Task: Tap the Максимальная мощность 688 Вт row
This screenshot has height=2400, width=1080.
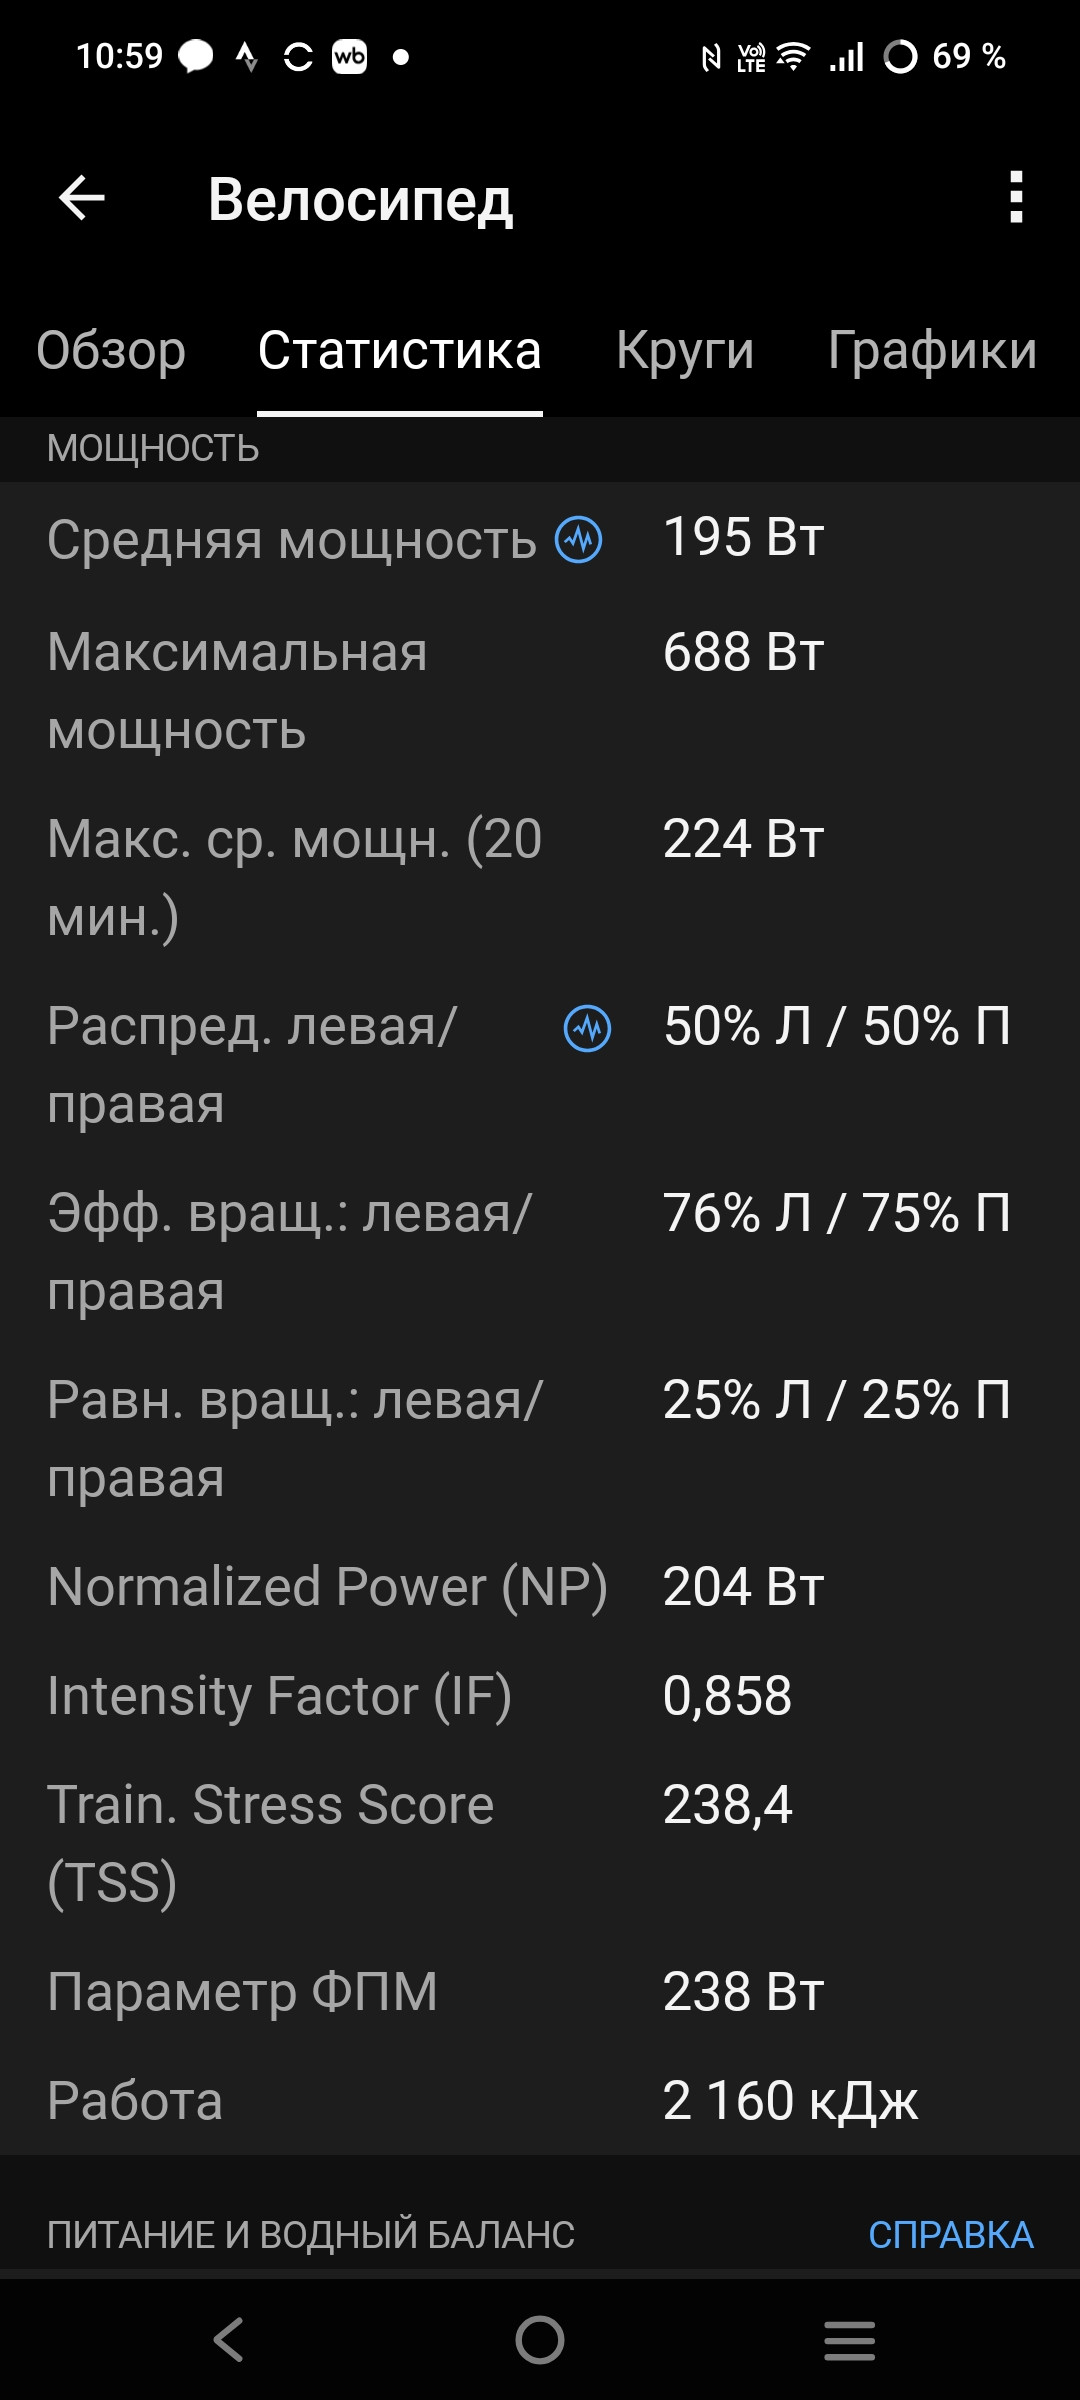Action: pyautogui.click(x=540, y=691)
